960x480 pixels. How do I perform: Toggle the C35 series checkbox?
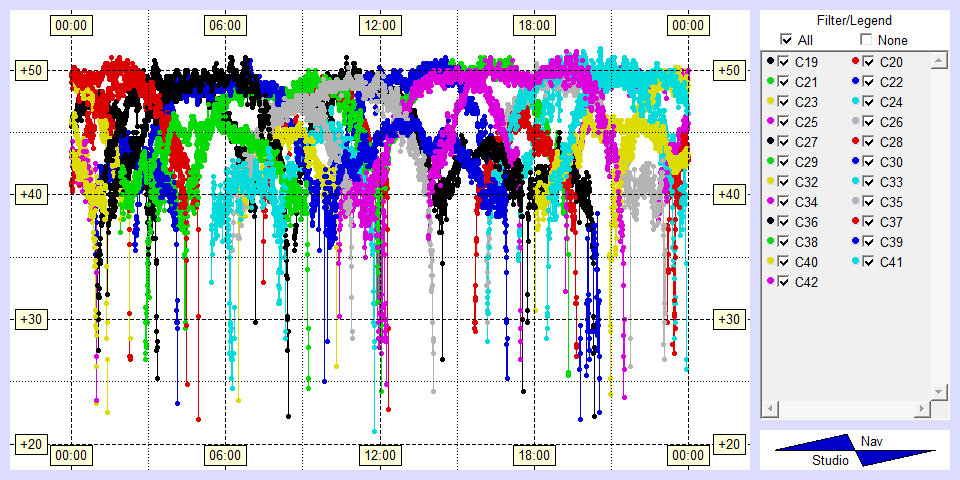[869, 202]
